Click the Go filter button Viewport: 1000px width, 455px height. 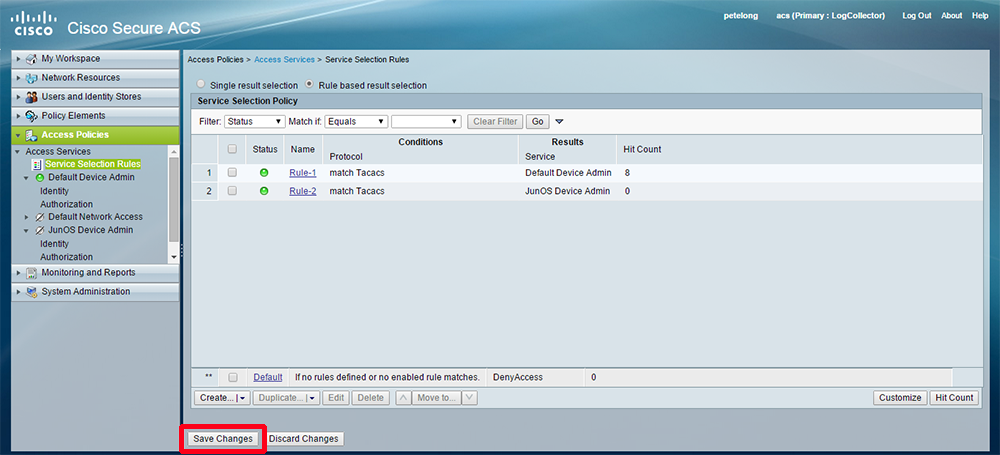click(x=538, y=121)
